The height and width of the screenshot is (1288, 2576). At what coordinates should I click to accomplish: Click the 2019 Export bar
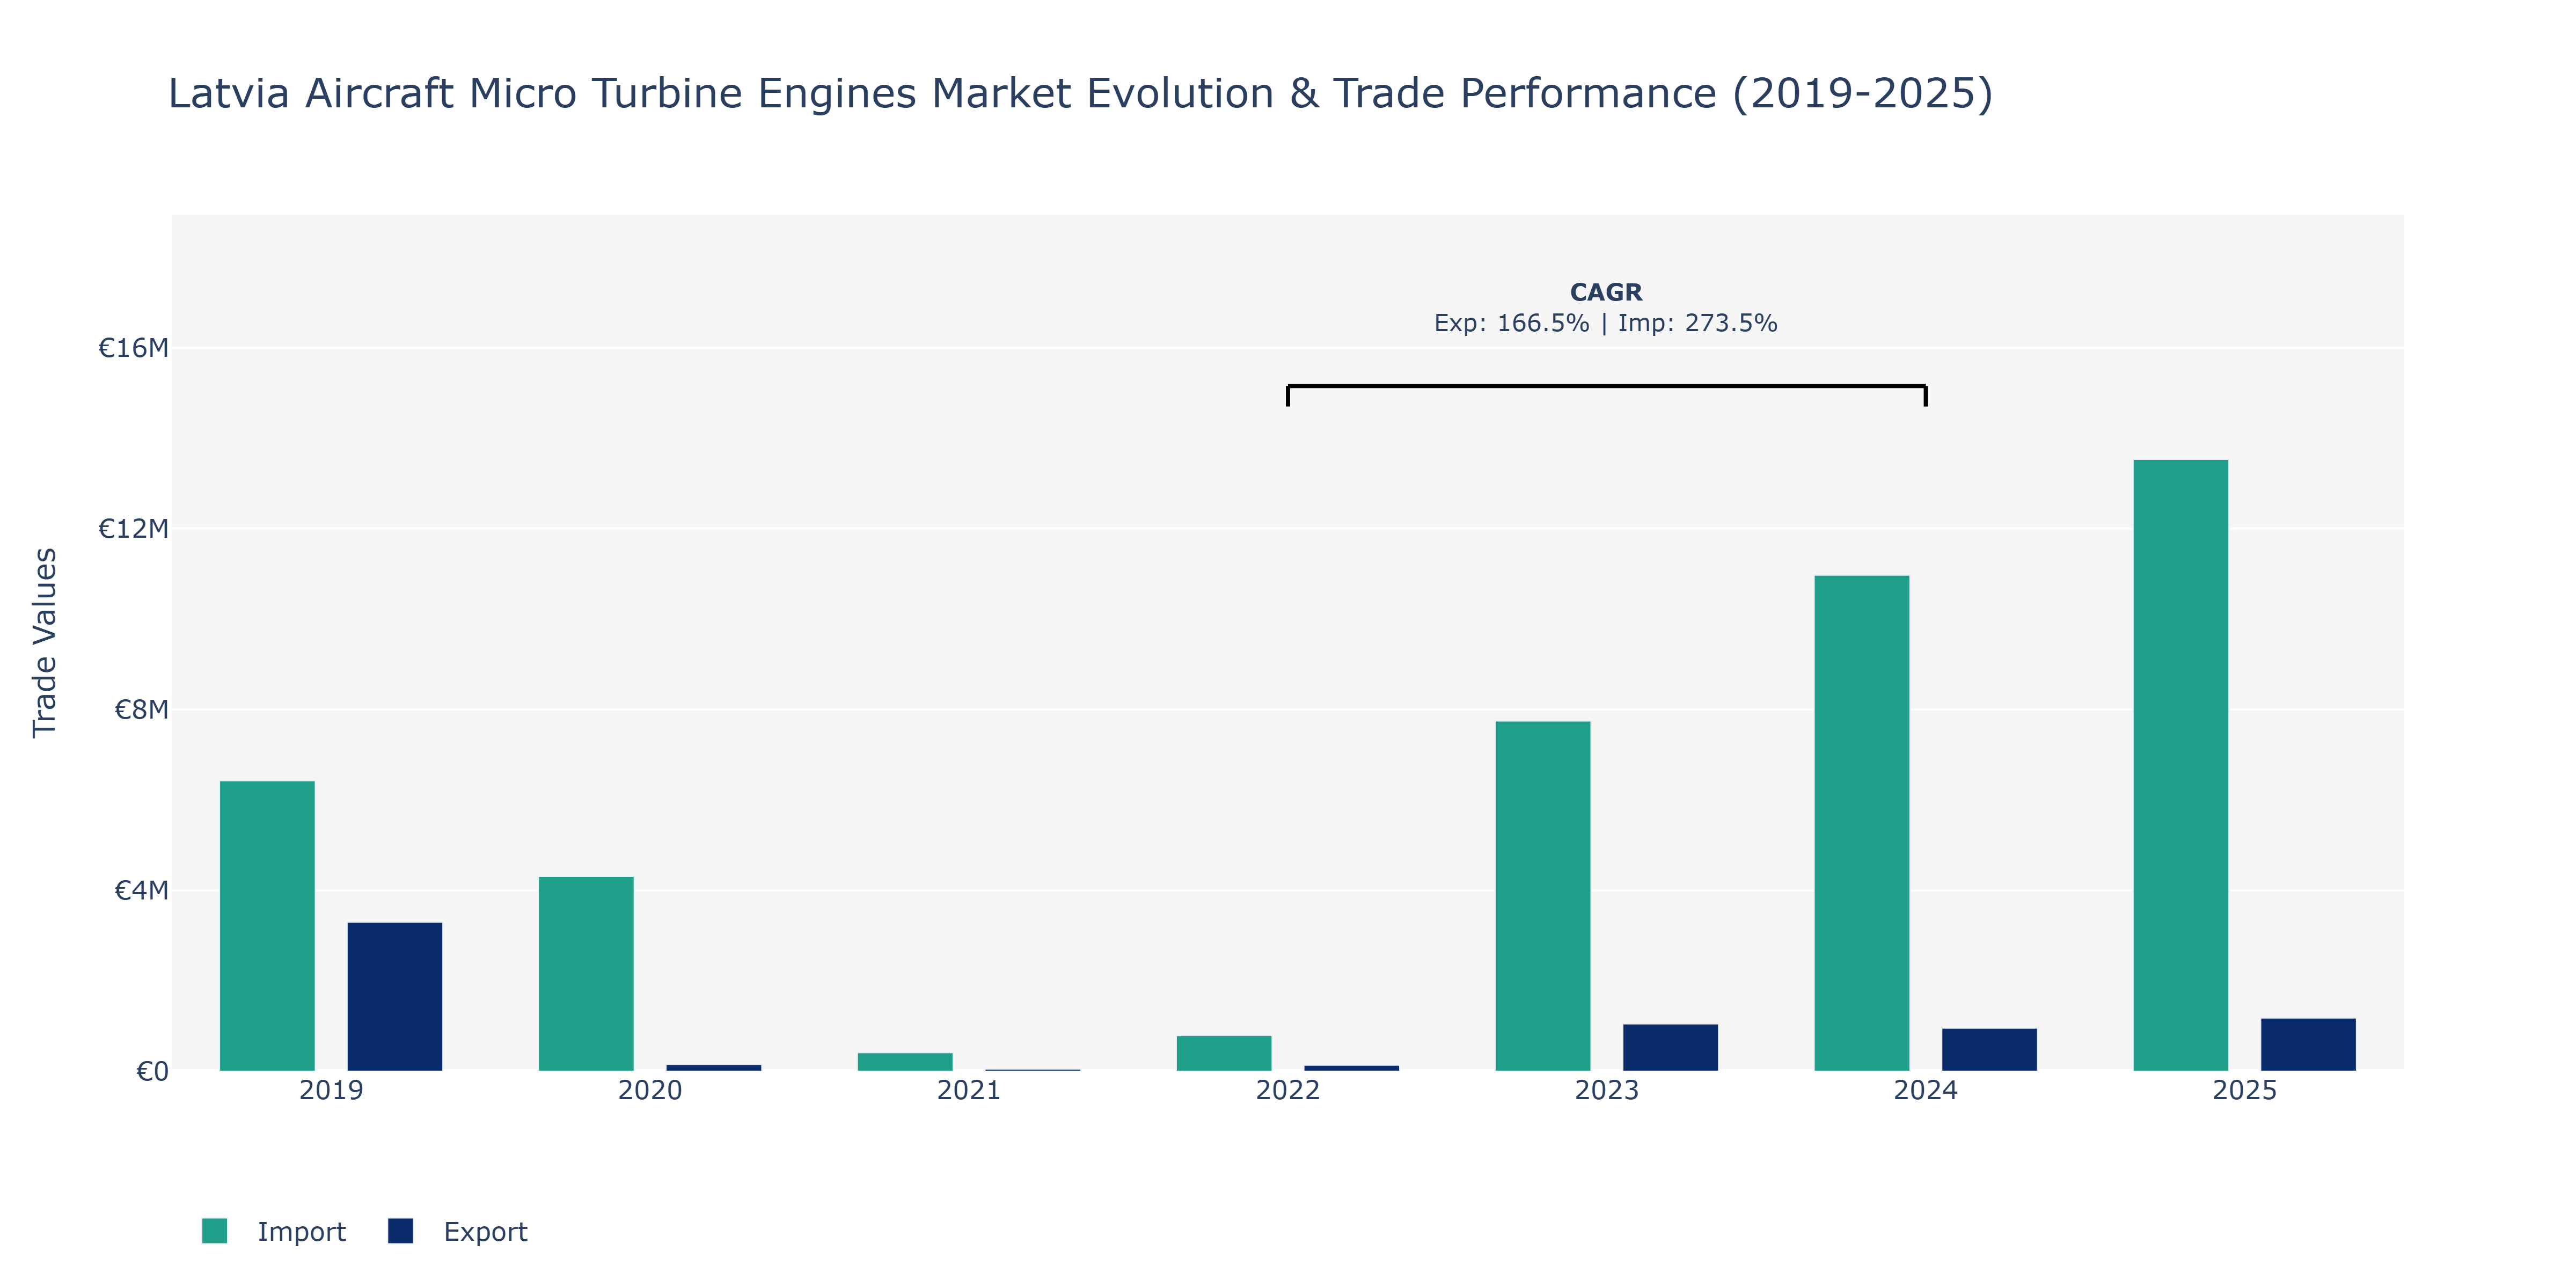(x=395, y=996)
